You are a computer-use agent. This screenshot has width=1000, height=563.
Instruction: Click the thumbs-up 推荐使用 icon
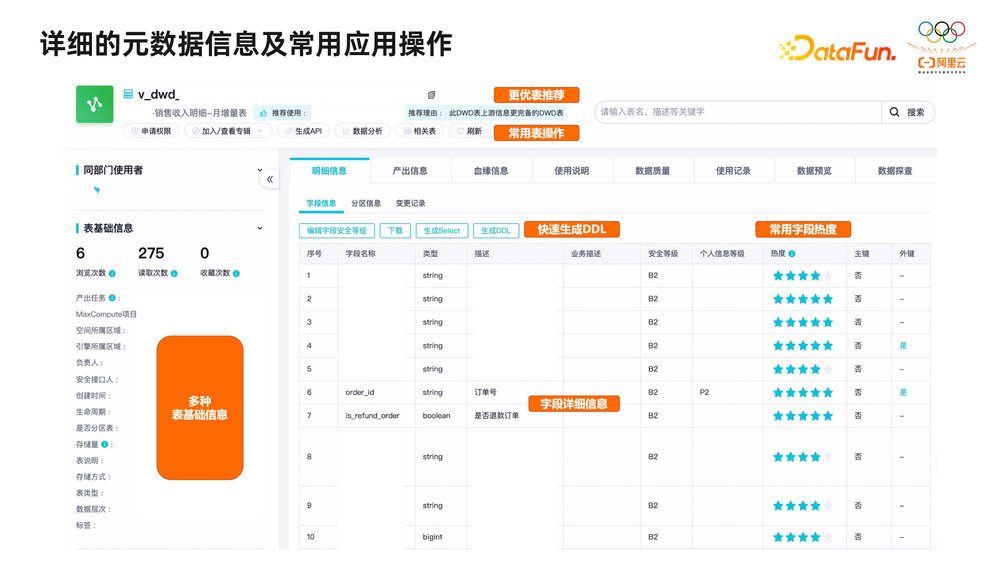[264, 114]
